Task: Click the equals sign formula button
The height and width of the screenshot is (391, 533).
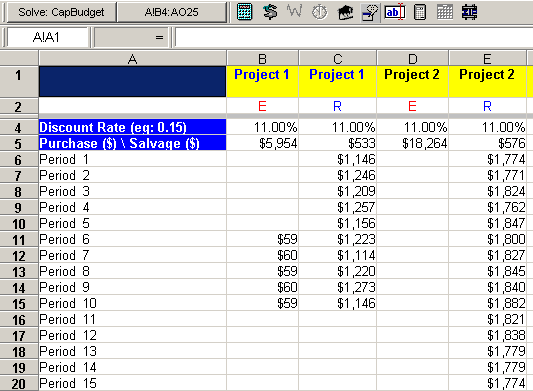Action: (x=131, y=37)
